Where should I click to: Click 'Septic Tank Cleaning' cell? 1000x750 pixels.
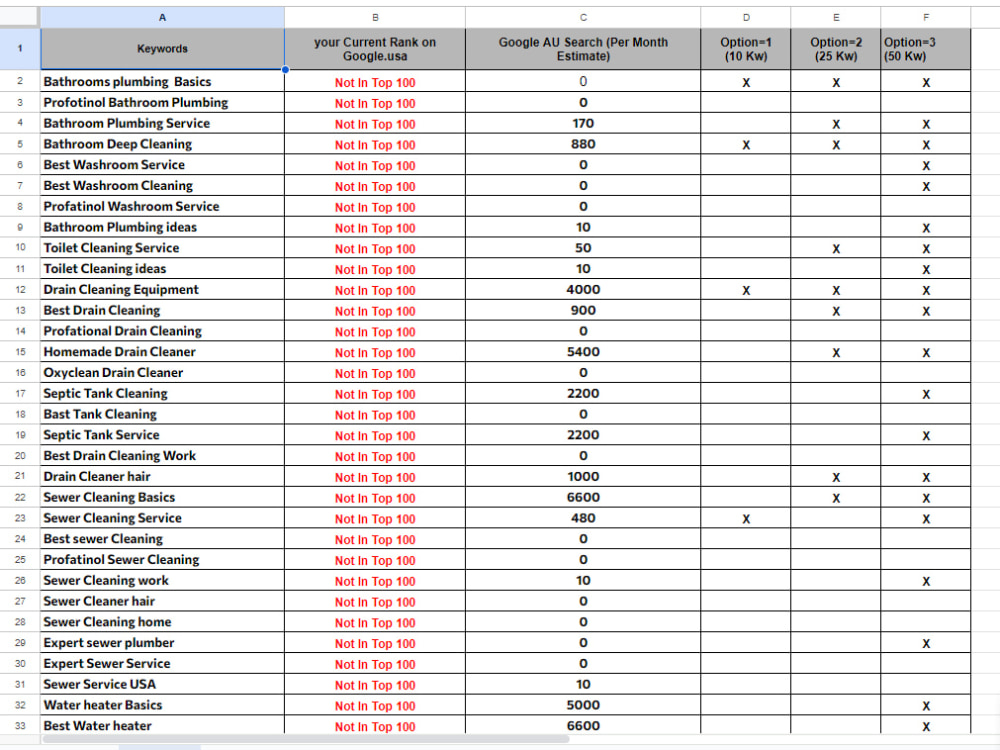pos(163,393)
